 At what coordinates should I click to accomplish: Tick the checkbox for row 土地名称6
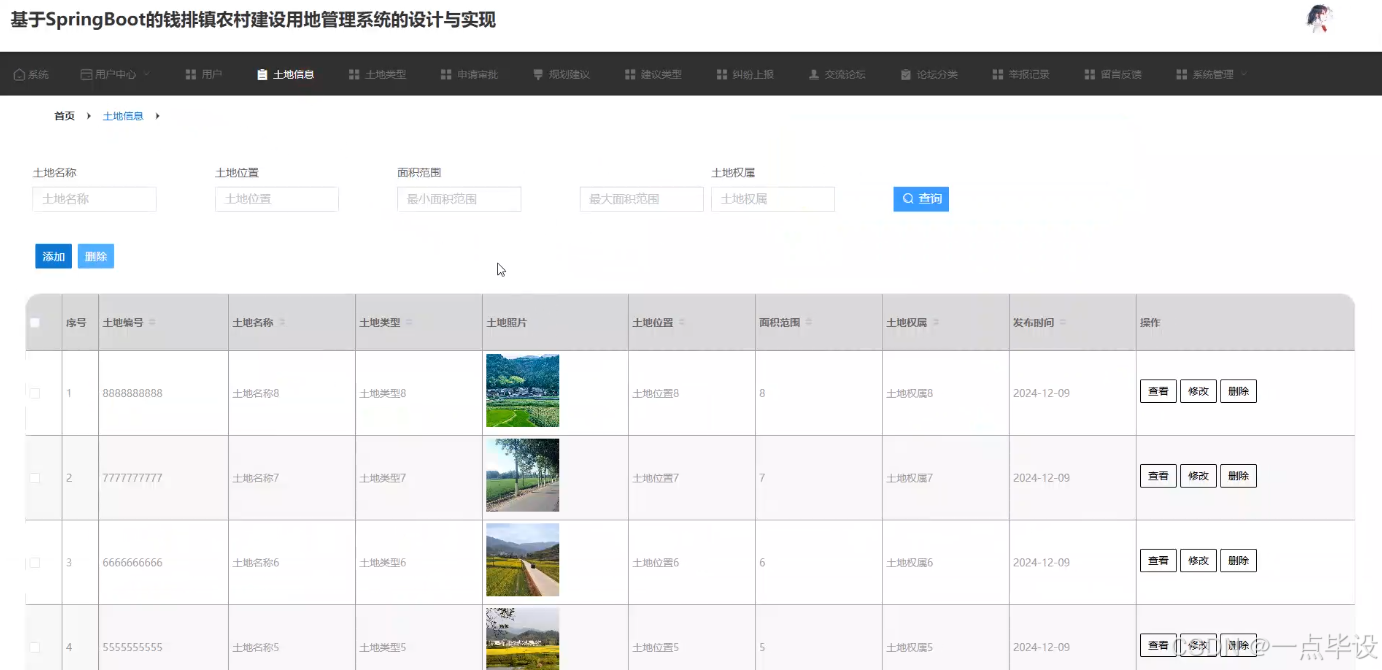tap(35, 563)
